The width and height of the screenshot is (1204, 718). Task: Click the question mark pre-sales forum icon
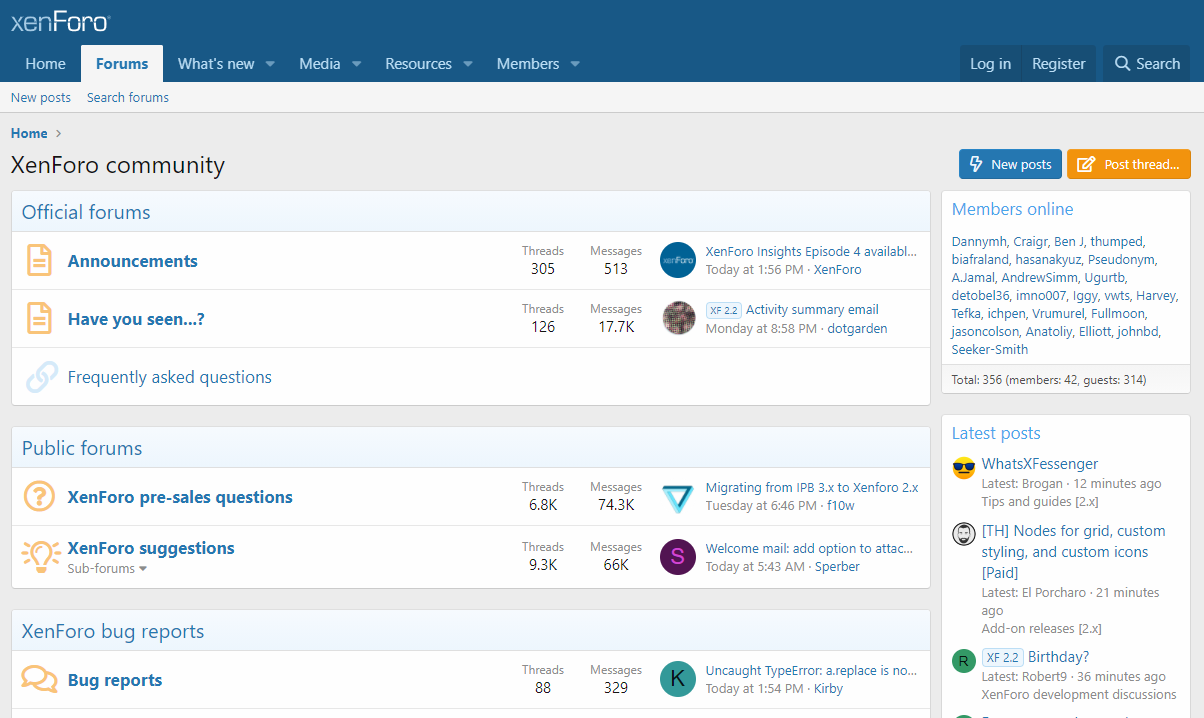[39, 497]
